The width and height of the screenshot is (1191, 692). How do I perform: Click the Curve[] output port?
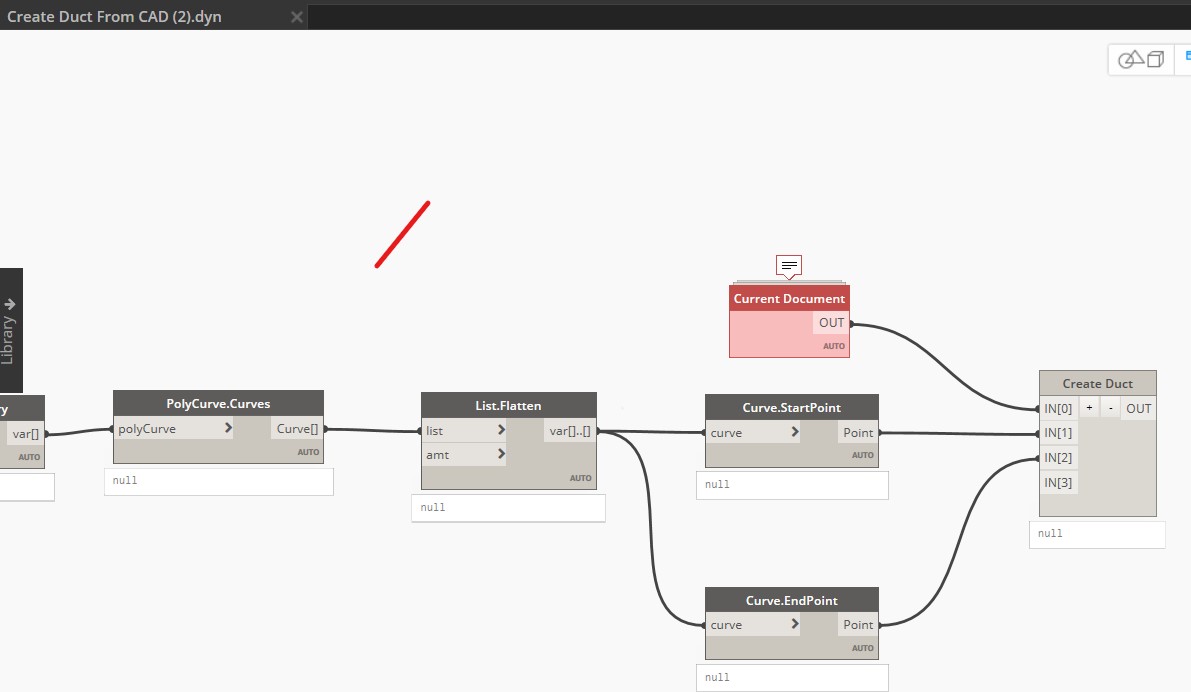pos(297,428)
